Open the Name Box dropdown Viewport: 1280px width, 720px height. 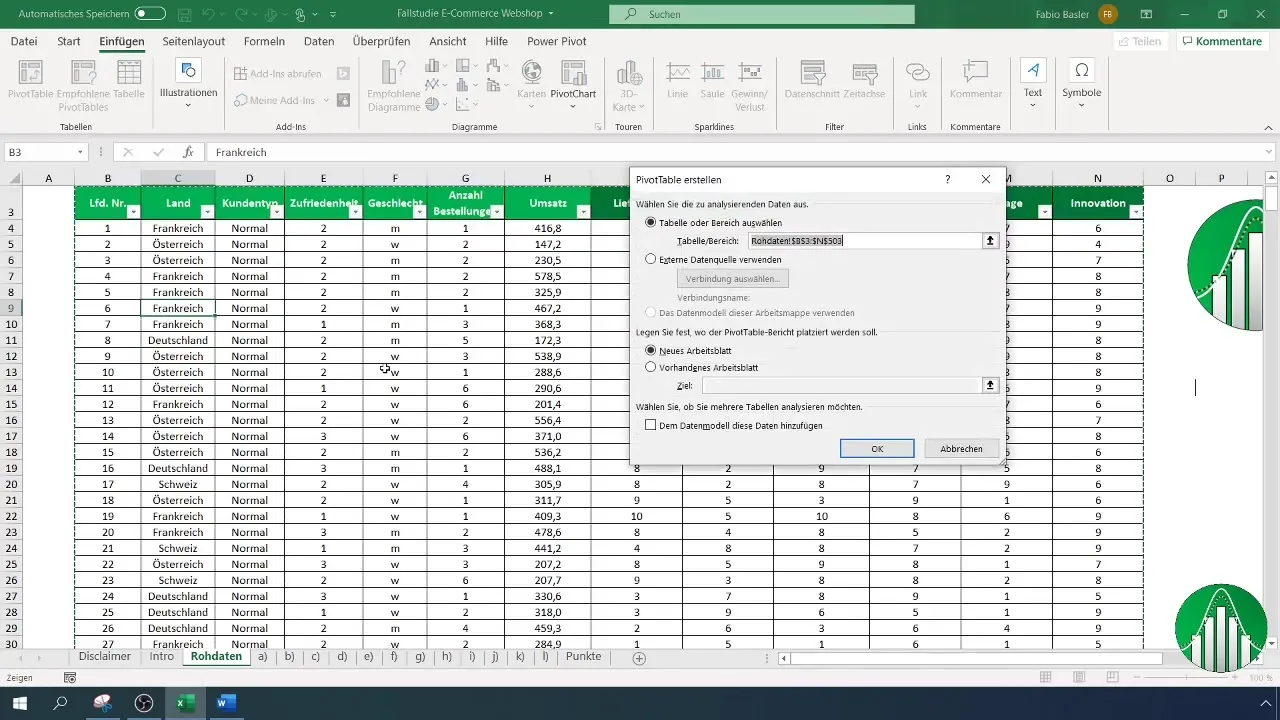(80, 152)
